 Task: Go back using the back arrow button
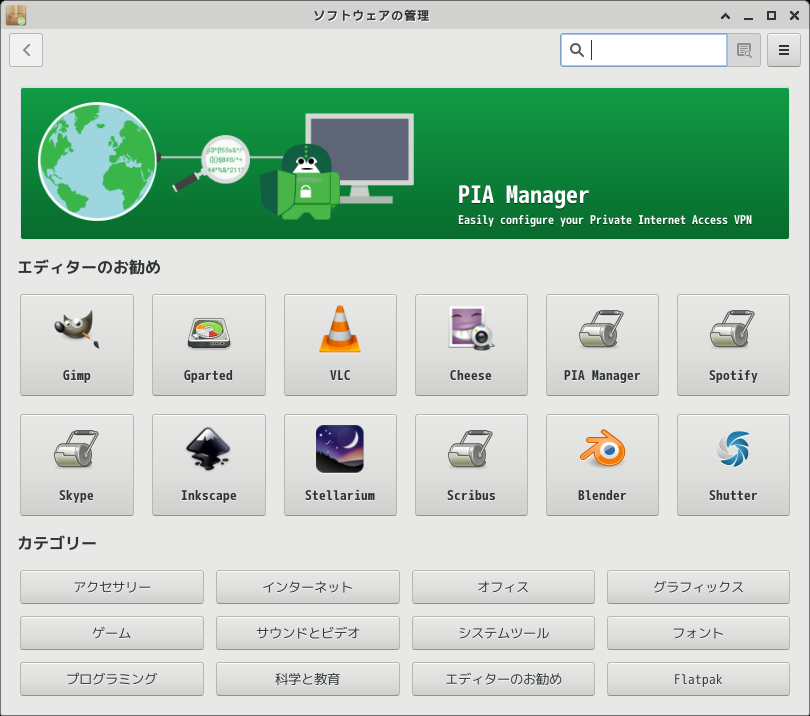point(26,50)
